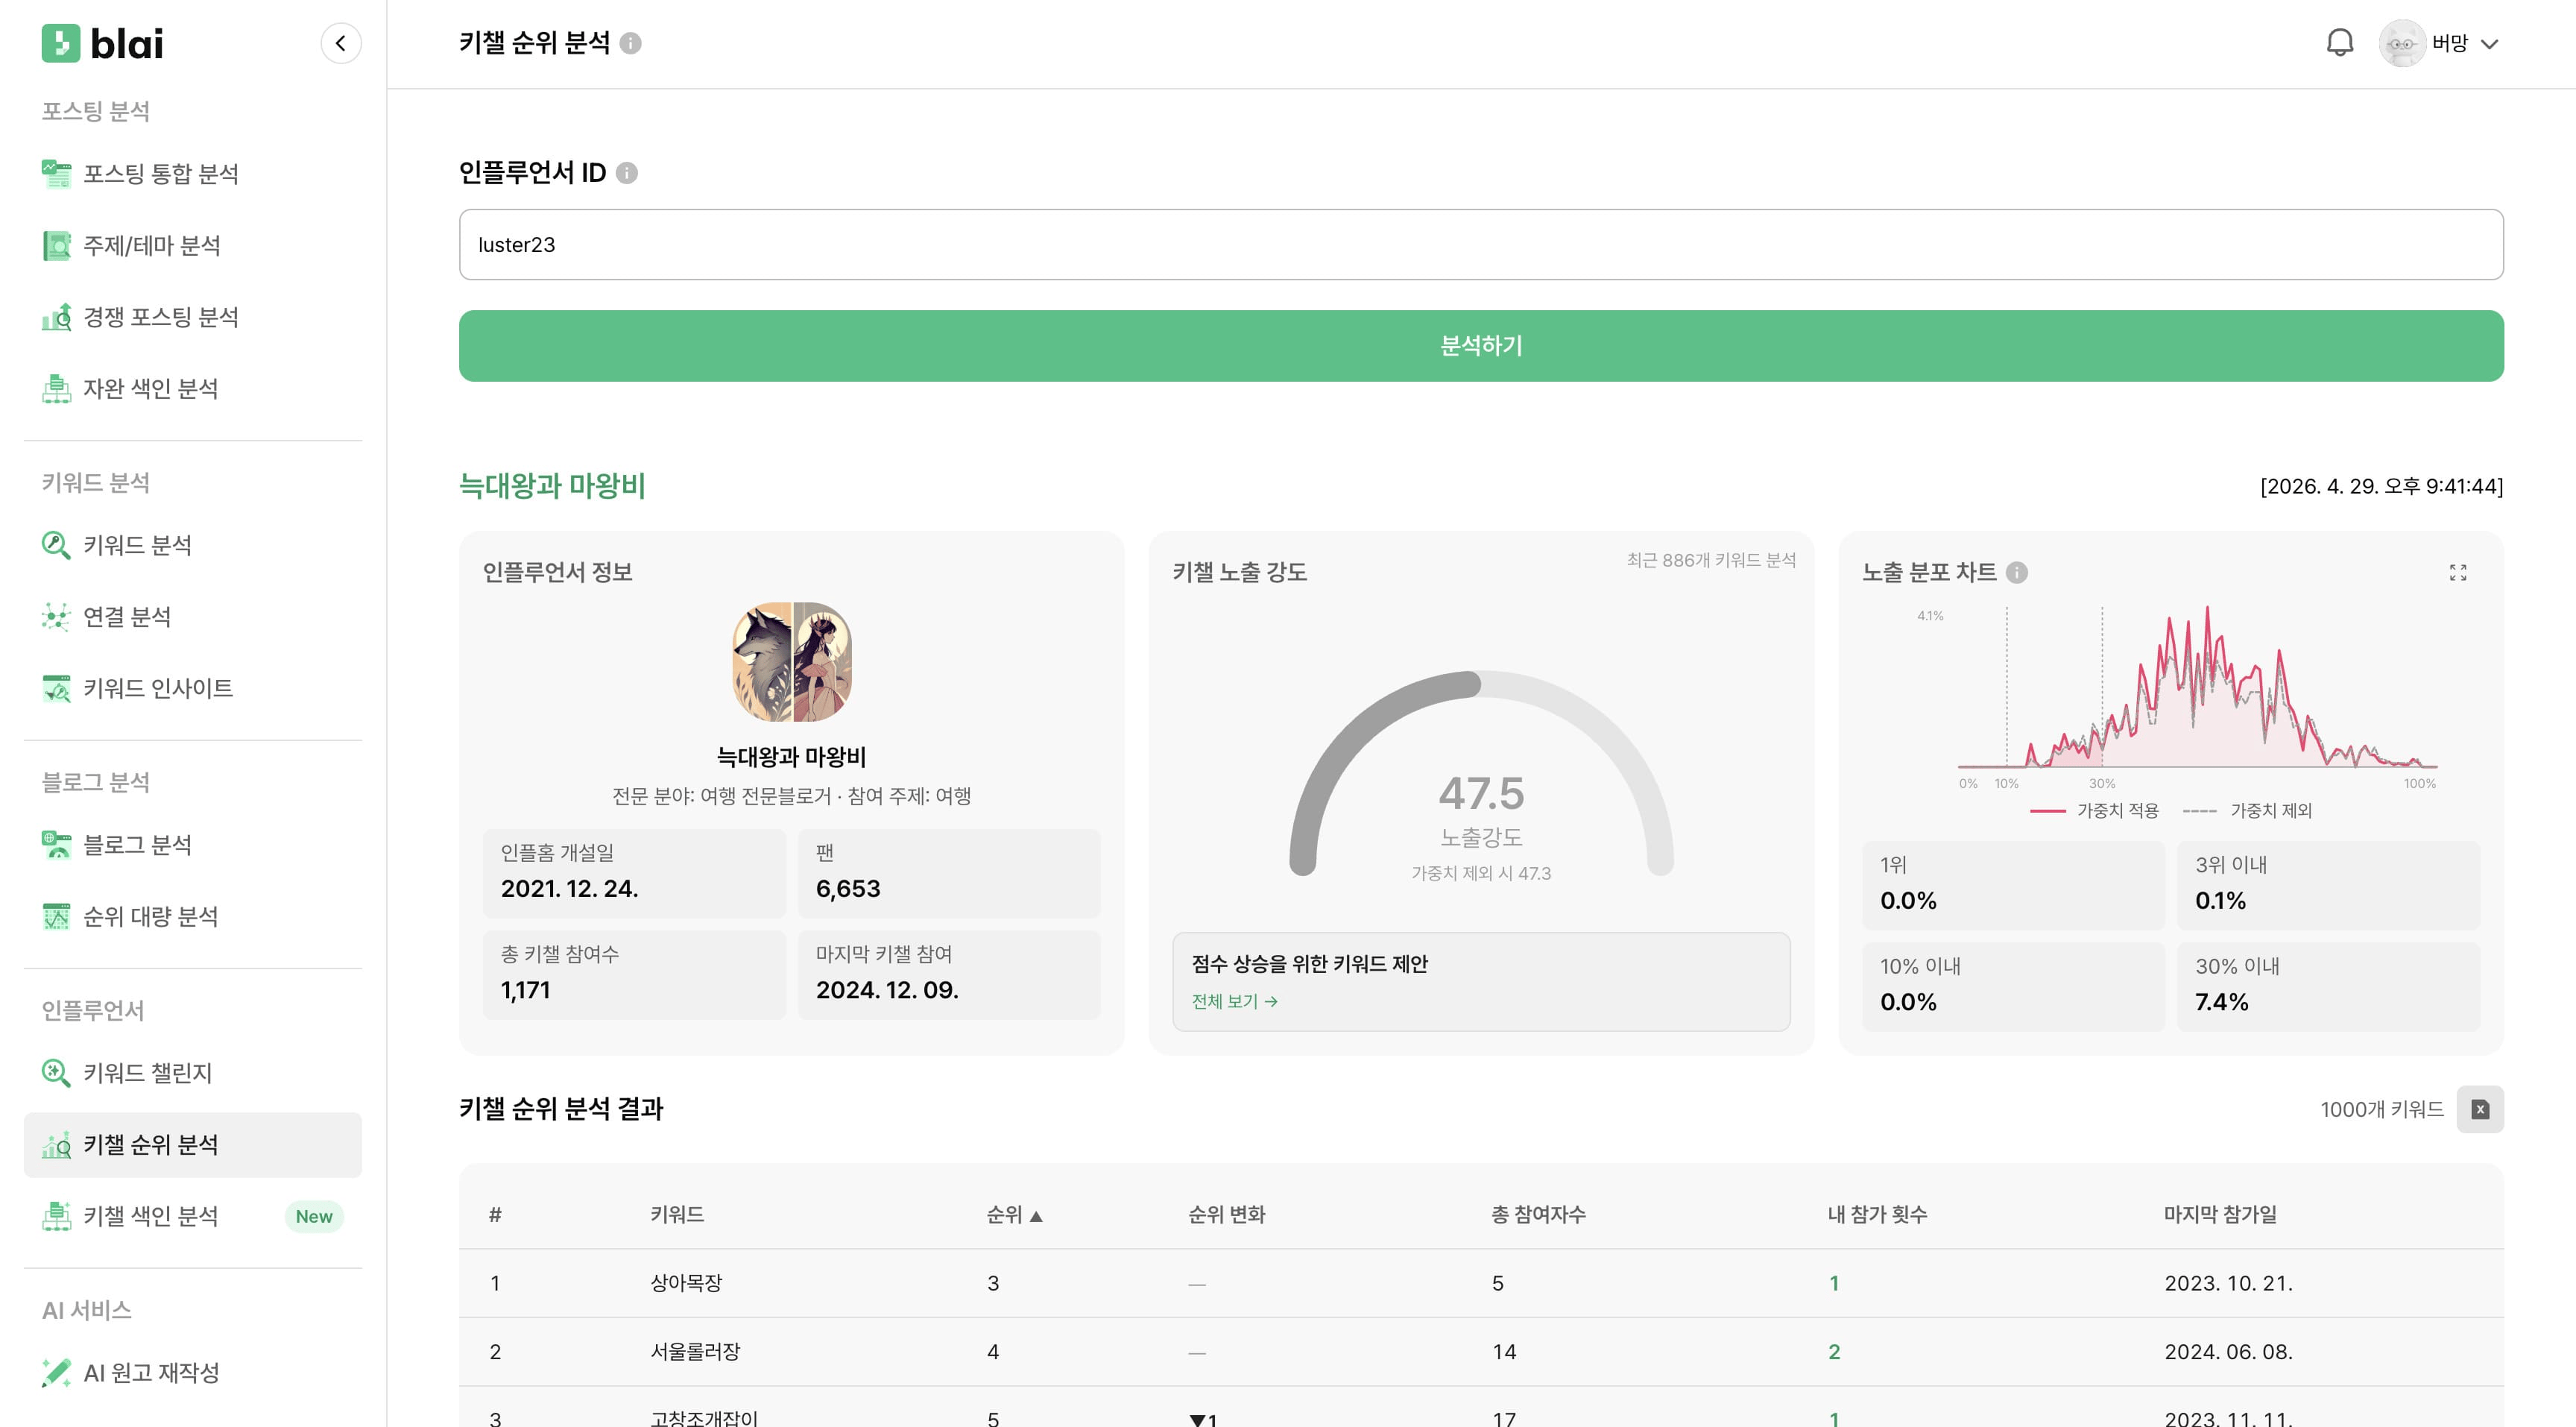The height and width of the screenshot is (1427, 2576).
Task: Toggle the 가중치 적용 legend series
Action: pos(2095,811)
